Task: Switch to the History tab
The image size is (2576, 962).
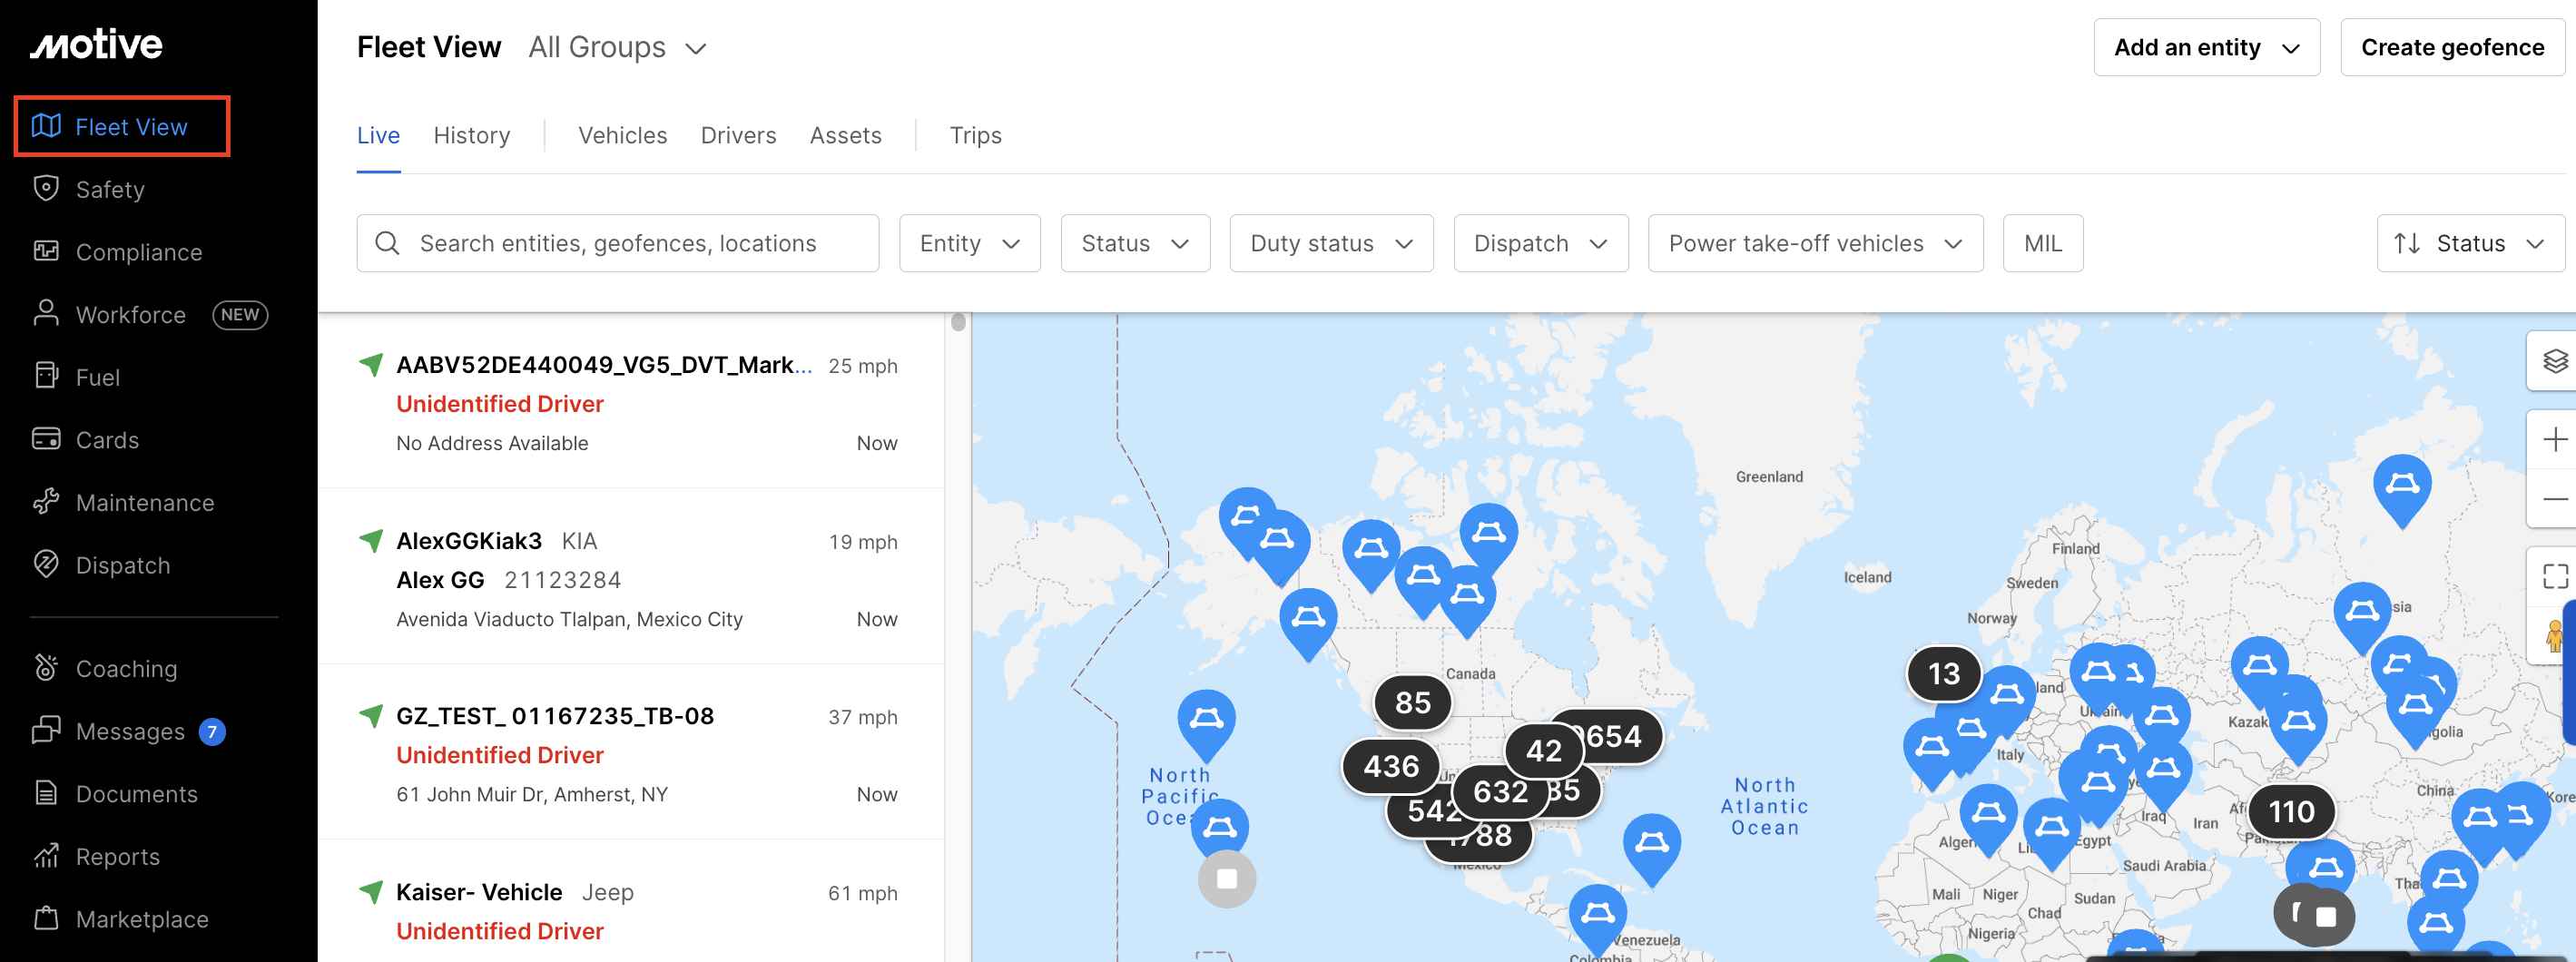Action: pyautogui.click(x=471, y=135)
